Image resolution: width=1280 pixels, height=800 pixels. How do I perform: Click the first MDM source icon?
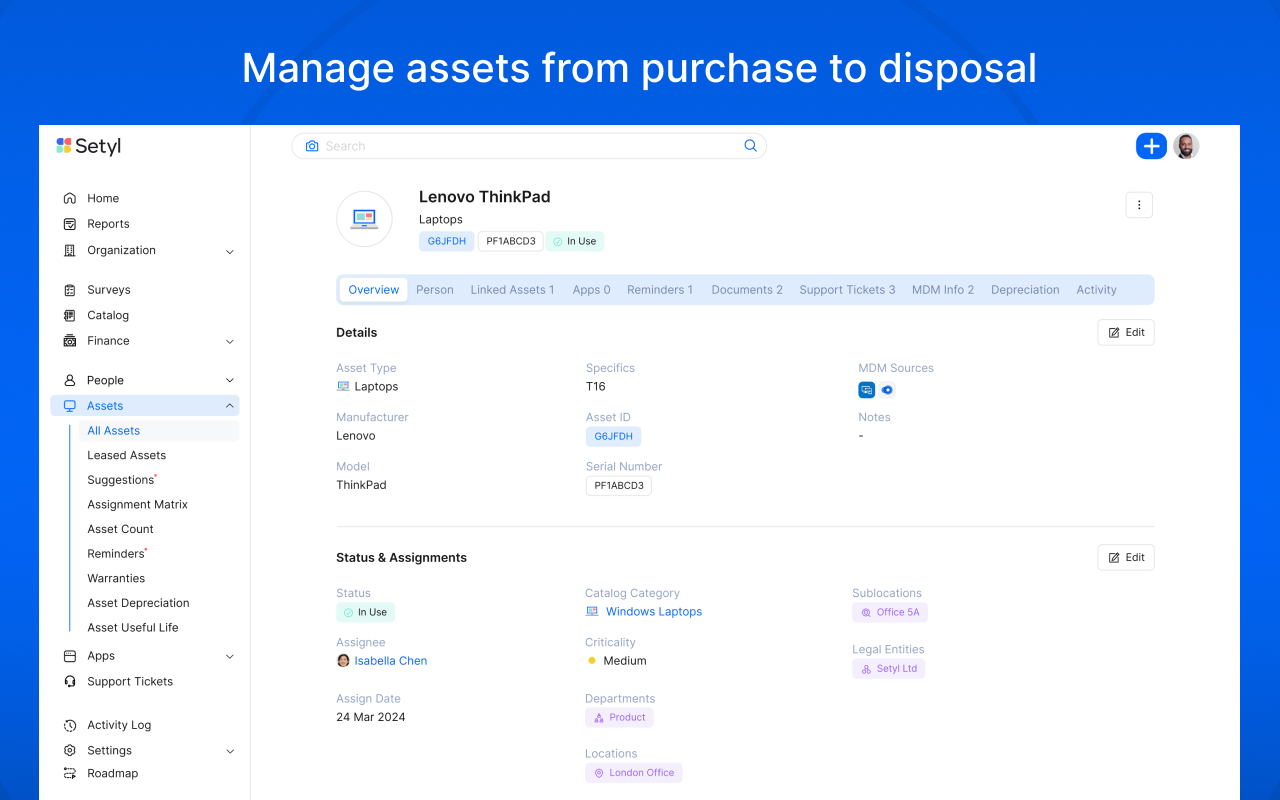tap(866, 390)
